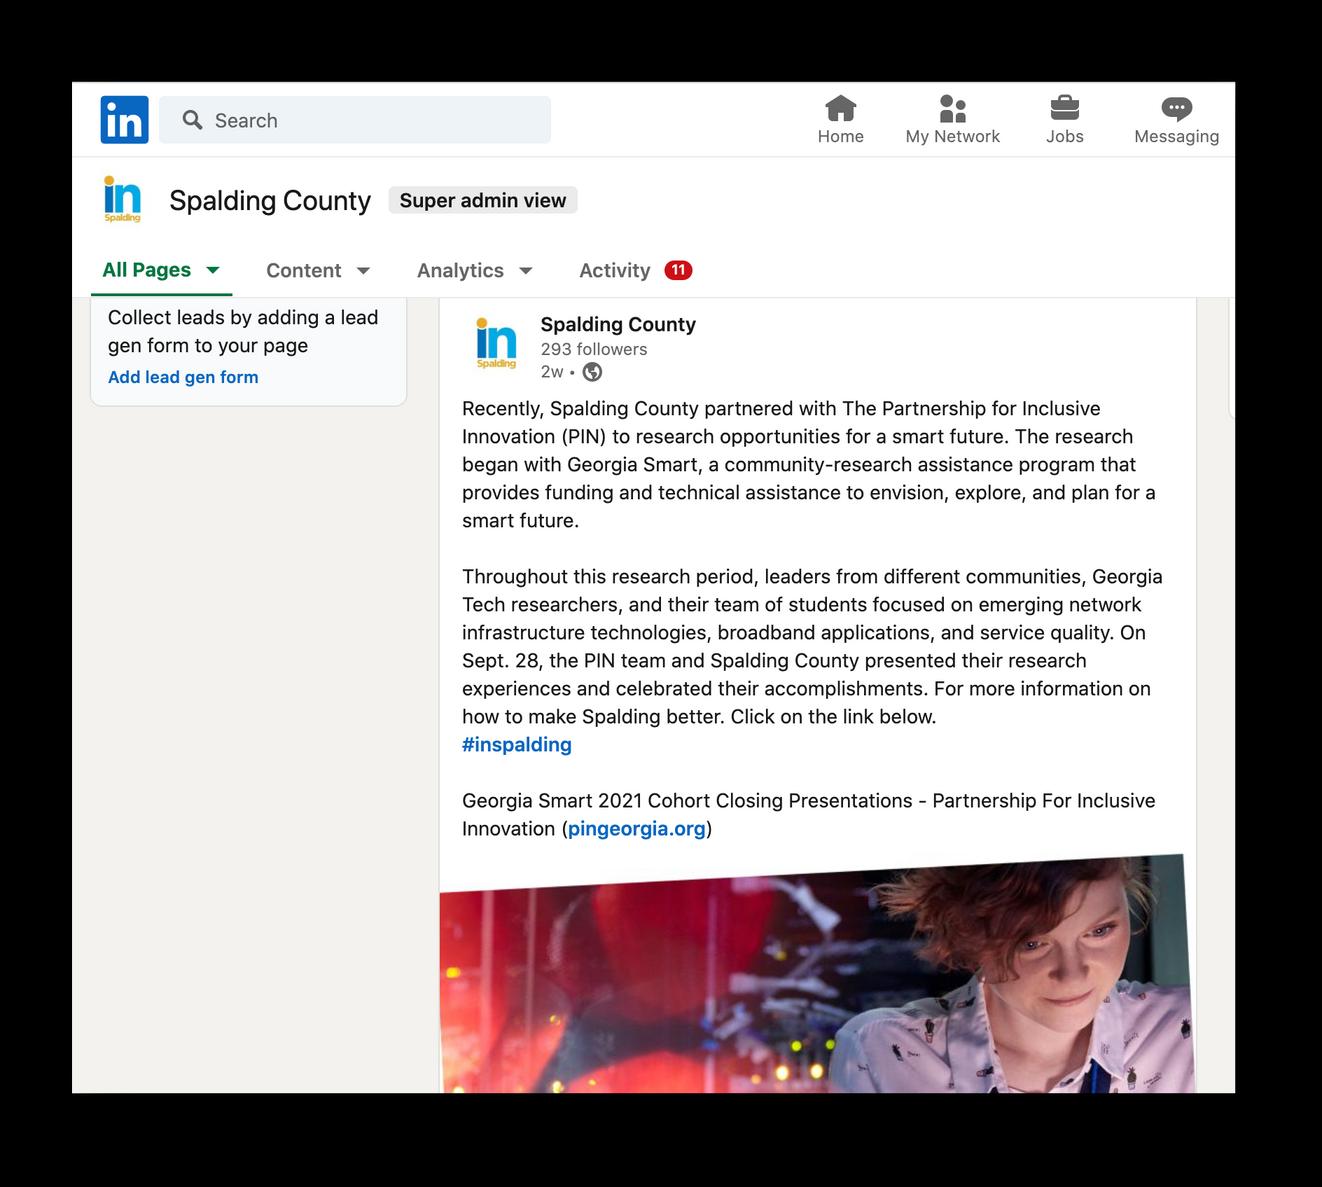Open the Activity tab
This screenshot has width=1322, height=1187.
pyautogui.click(x=615, y=270)
